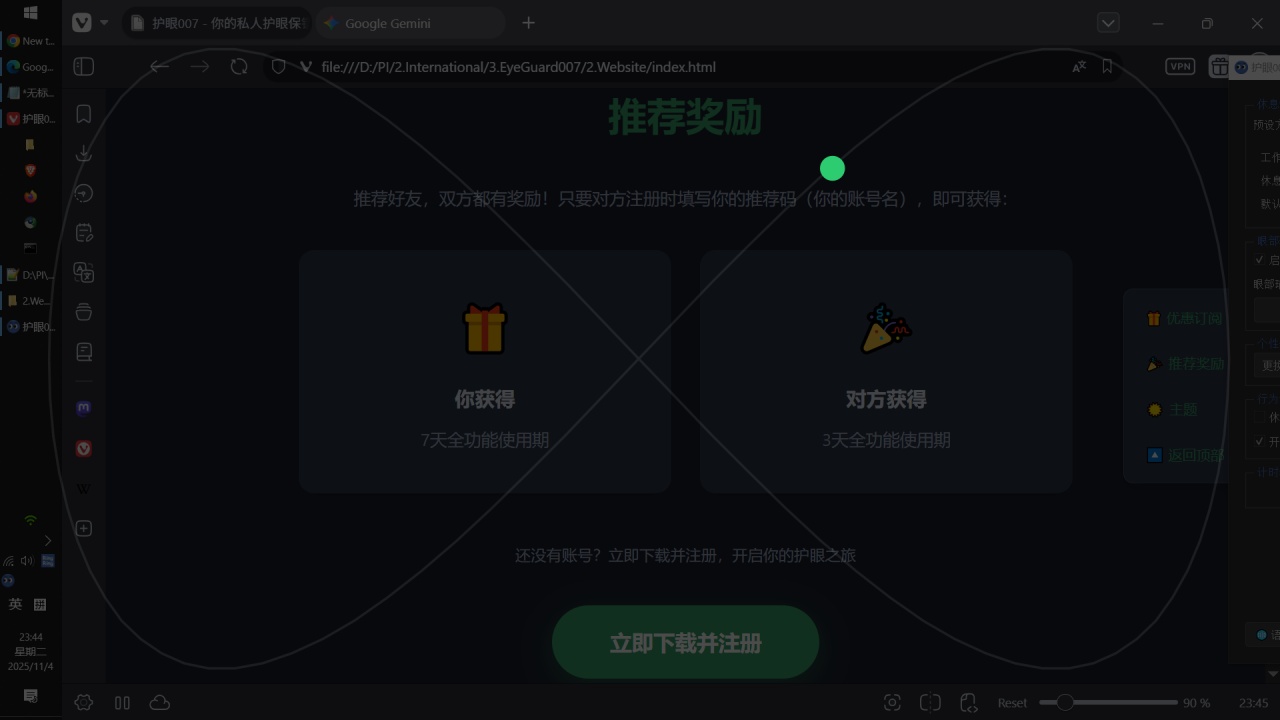Click the 立即下载并注册 button
Viewport: 1280px width, 720px height.
pyautogui.click(x=685, y=642)
